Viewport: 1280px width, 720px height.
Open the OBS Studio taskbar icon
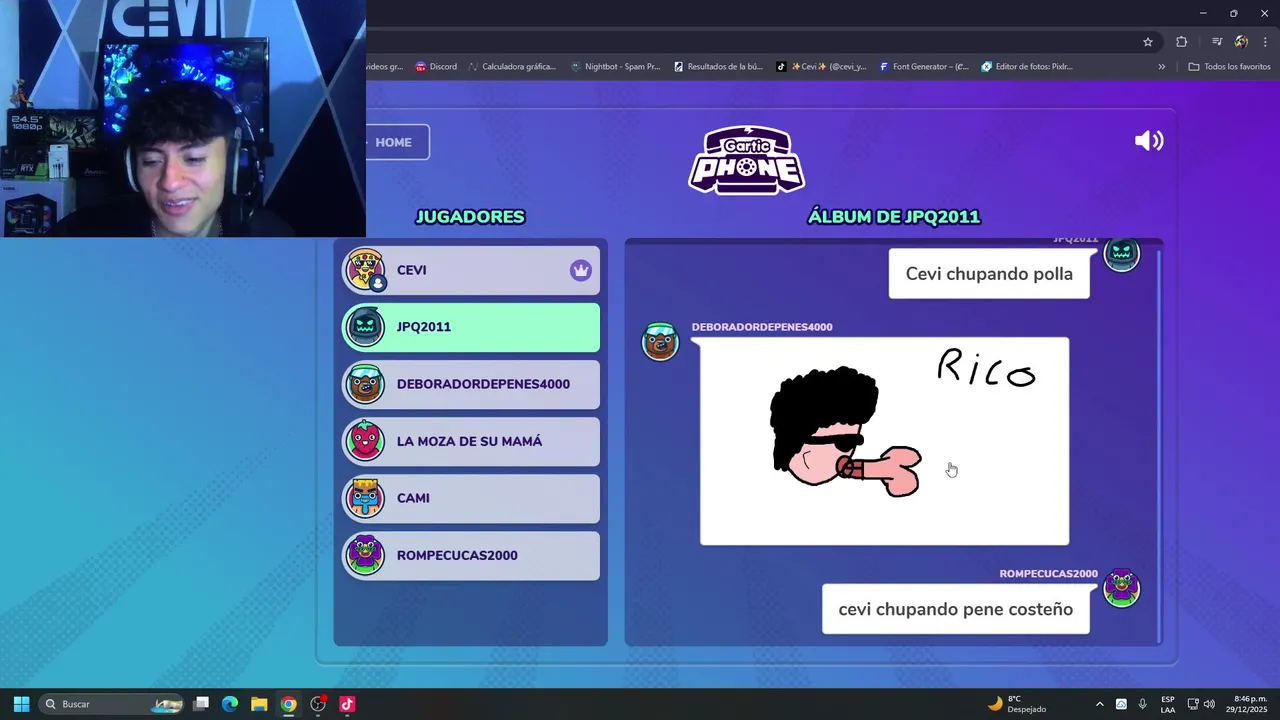coord(318,704)
